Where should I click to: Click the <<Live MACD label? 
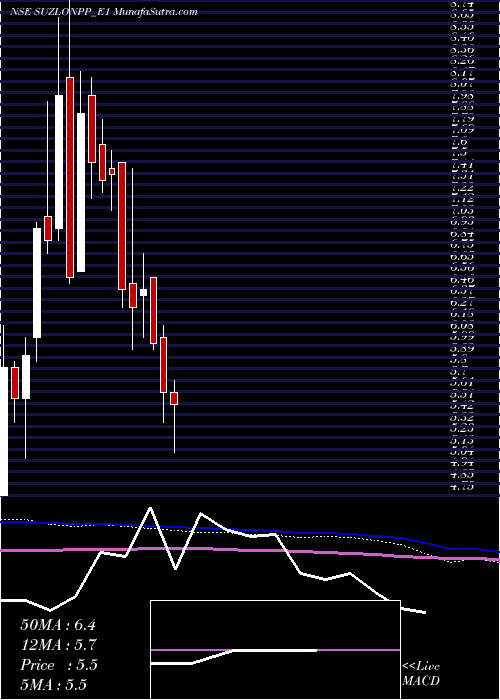click(421, 674)
